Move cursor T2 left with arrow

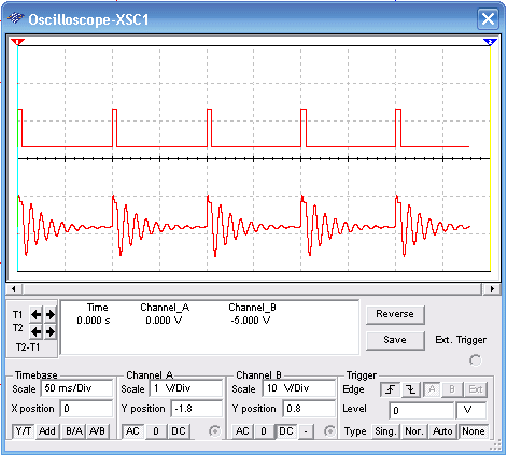36,332
